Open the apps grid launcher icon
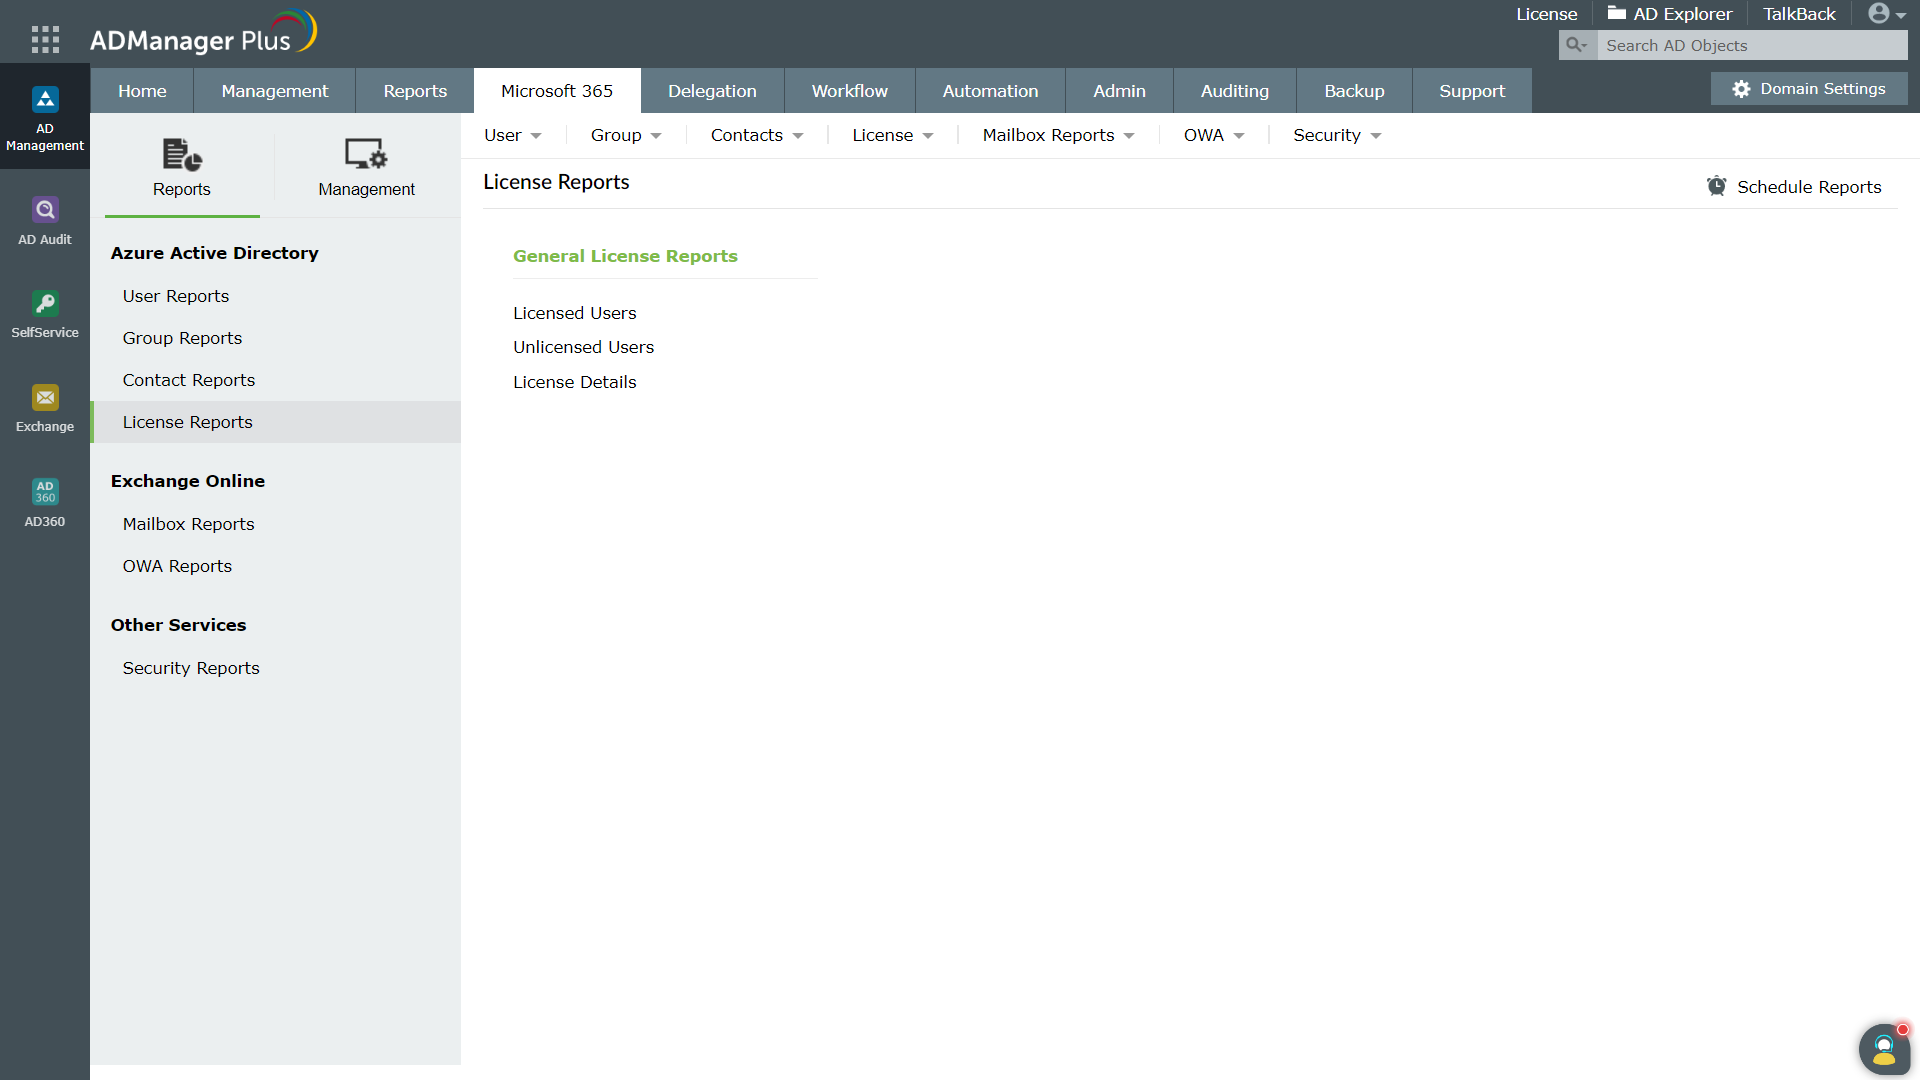This screenshot has height=1080, width=1920. (45, 39)
